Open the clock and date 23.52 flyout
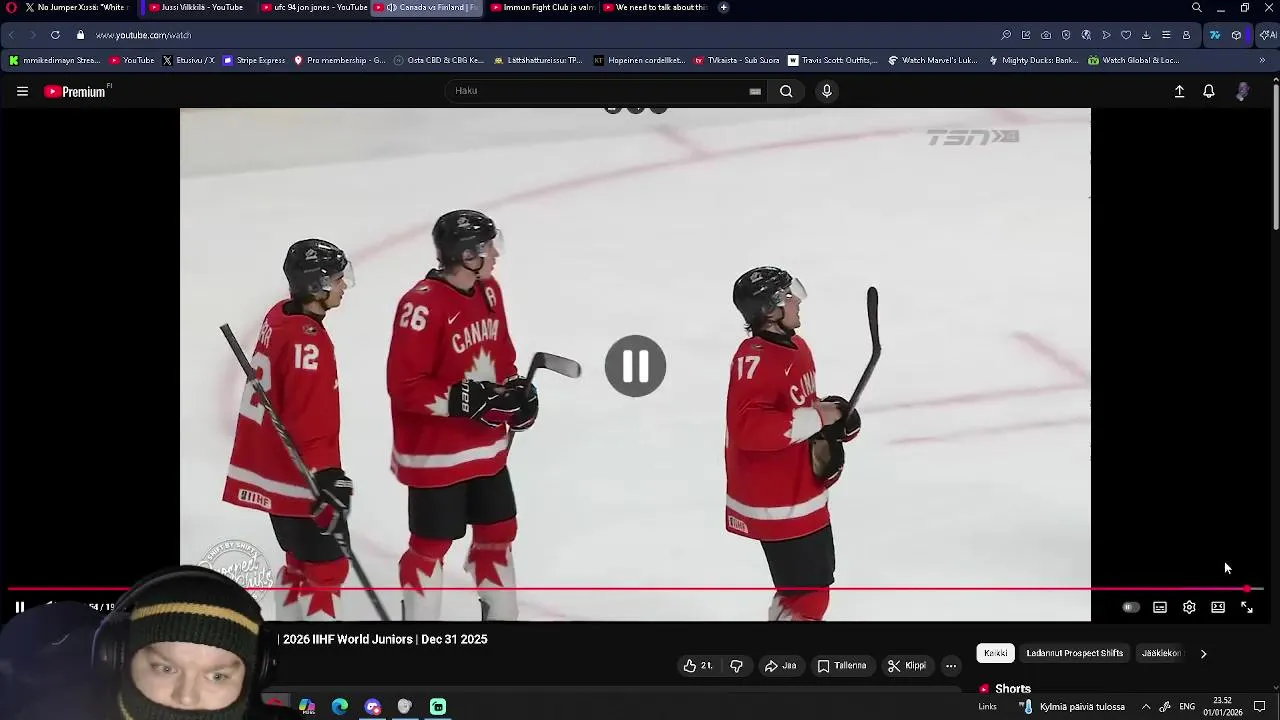The width and height of the screenshot is (1280, 720). pos(1223,707)
